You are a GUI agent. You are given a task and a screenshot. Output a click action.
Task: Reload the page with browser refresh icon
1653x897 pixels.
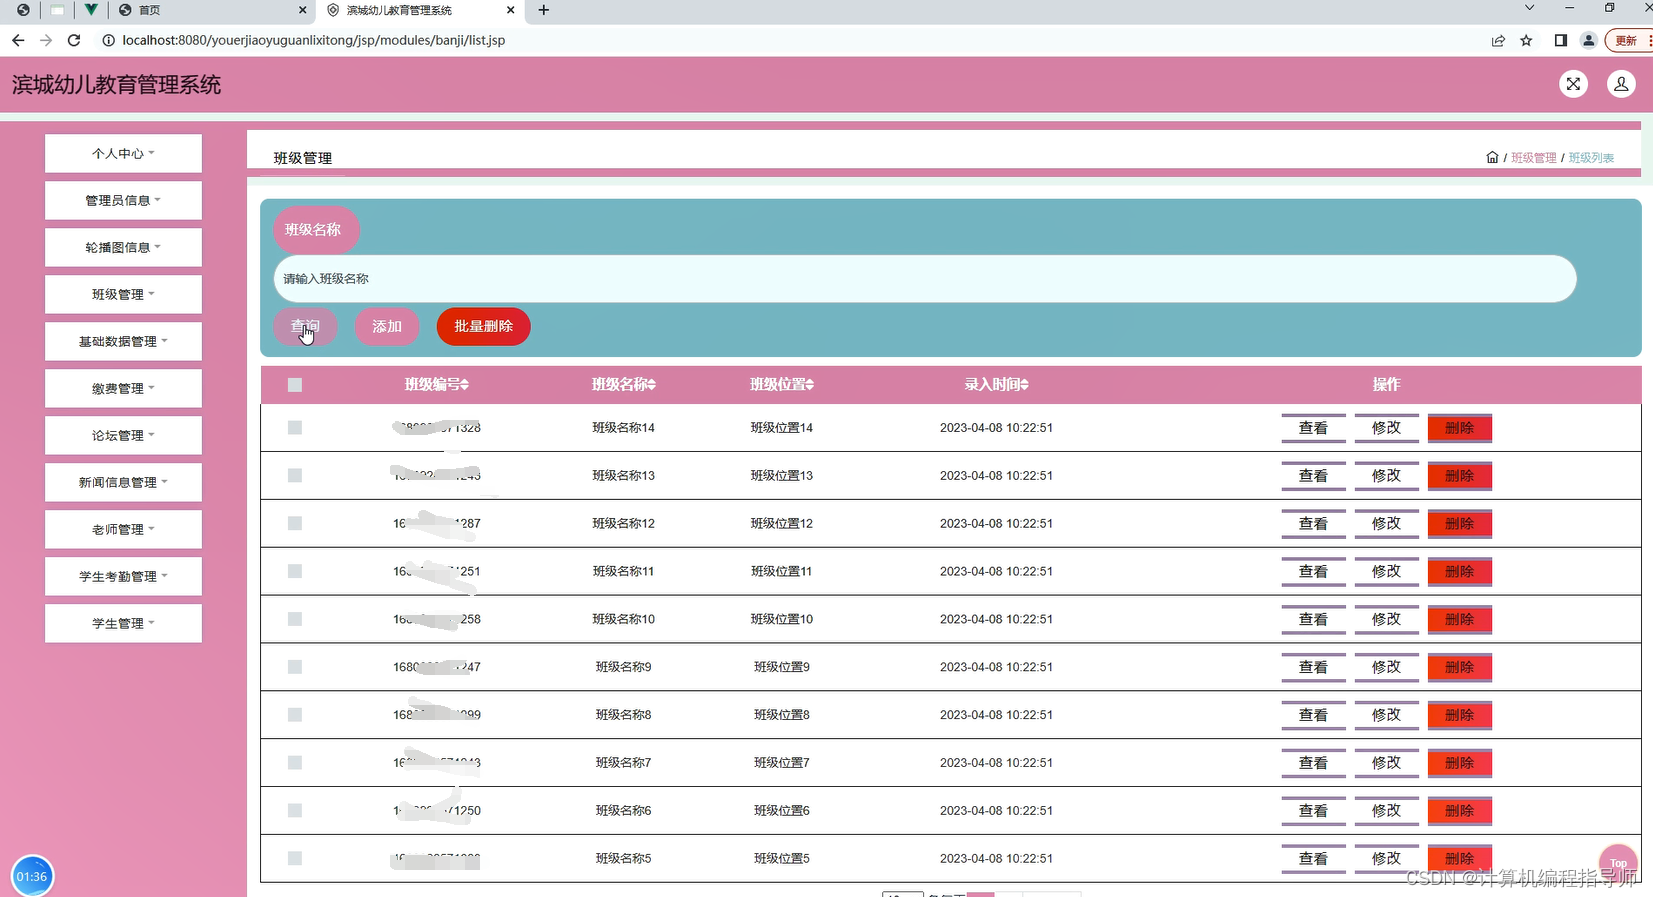click(x=73, y=40)
